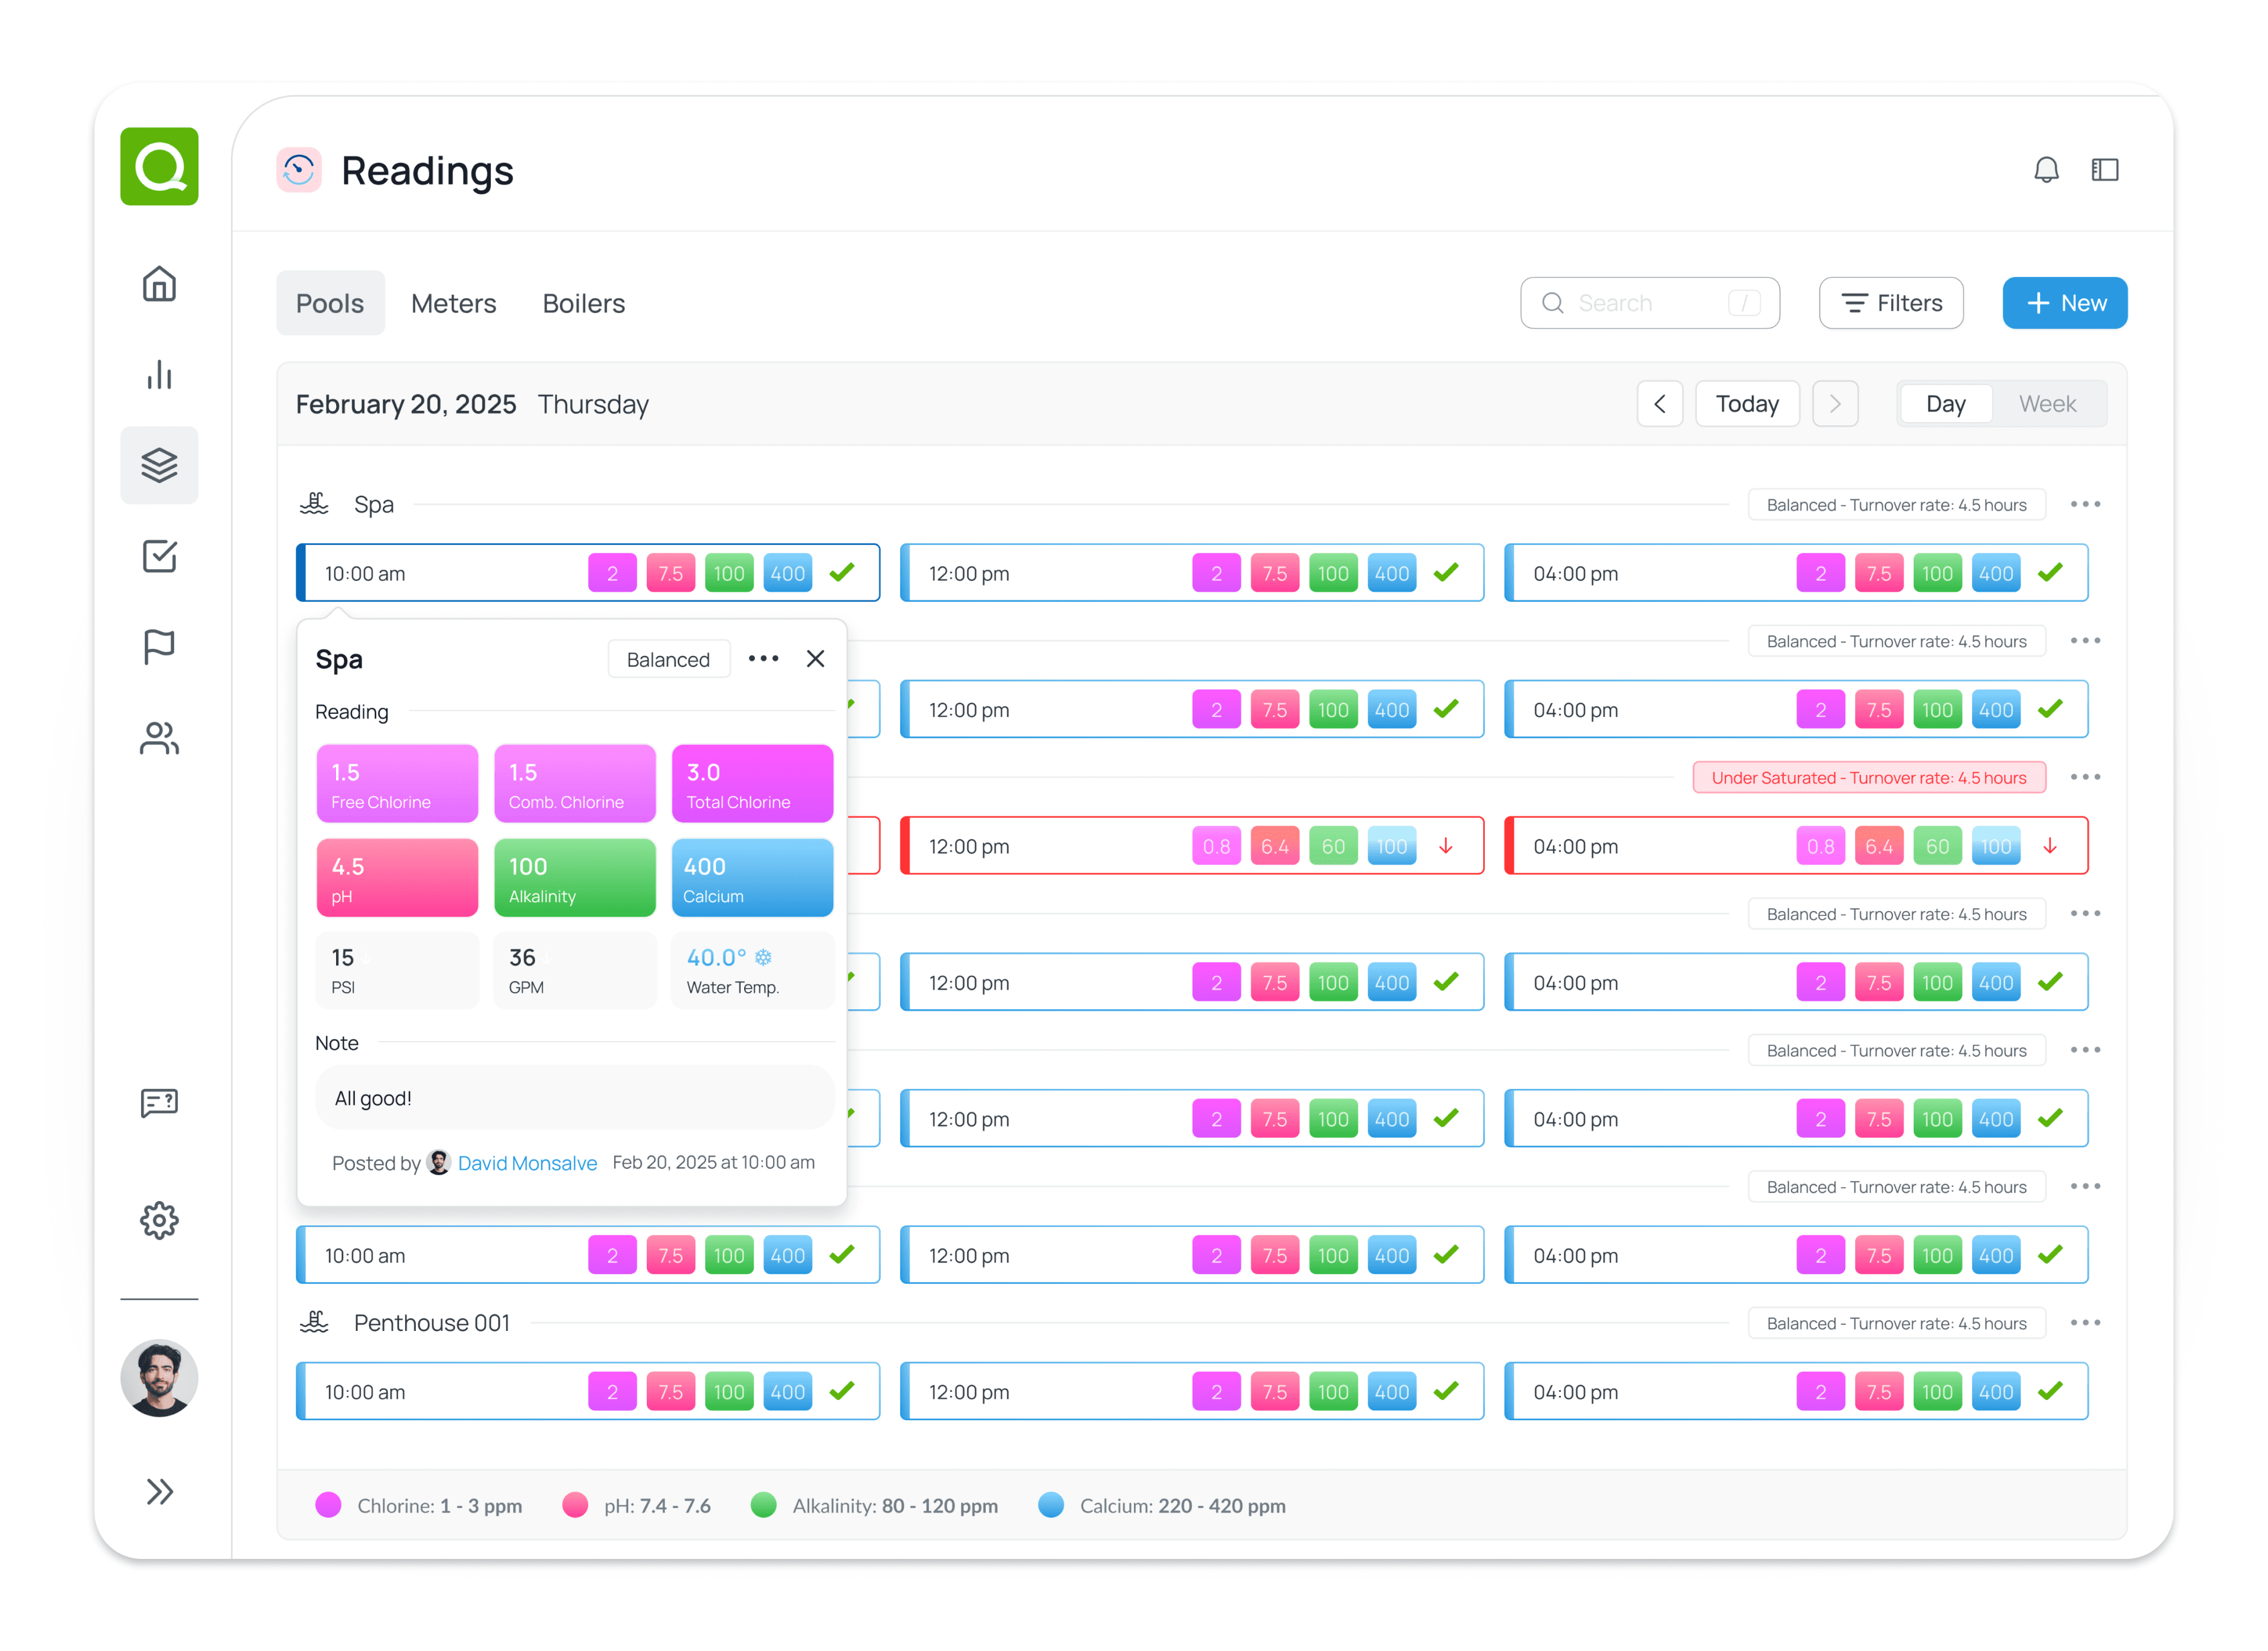2268x1651 pixels.
Task: Open the settings gear in sidebar
Action: tap(159, 1220)
